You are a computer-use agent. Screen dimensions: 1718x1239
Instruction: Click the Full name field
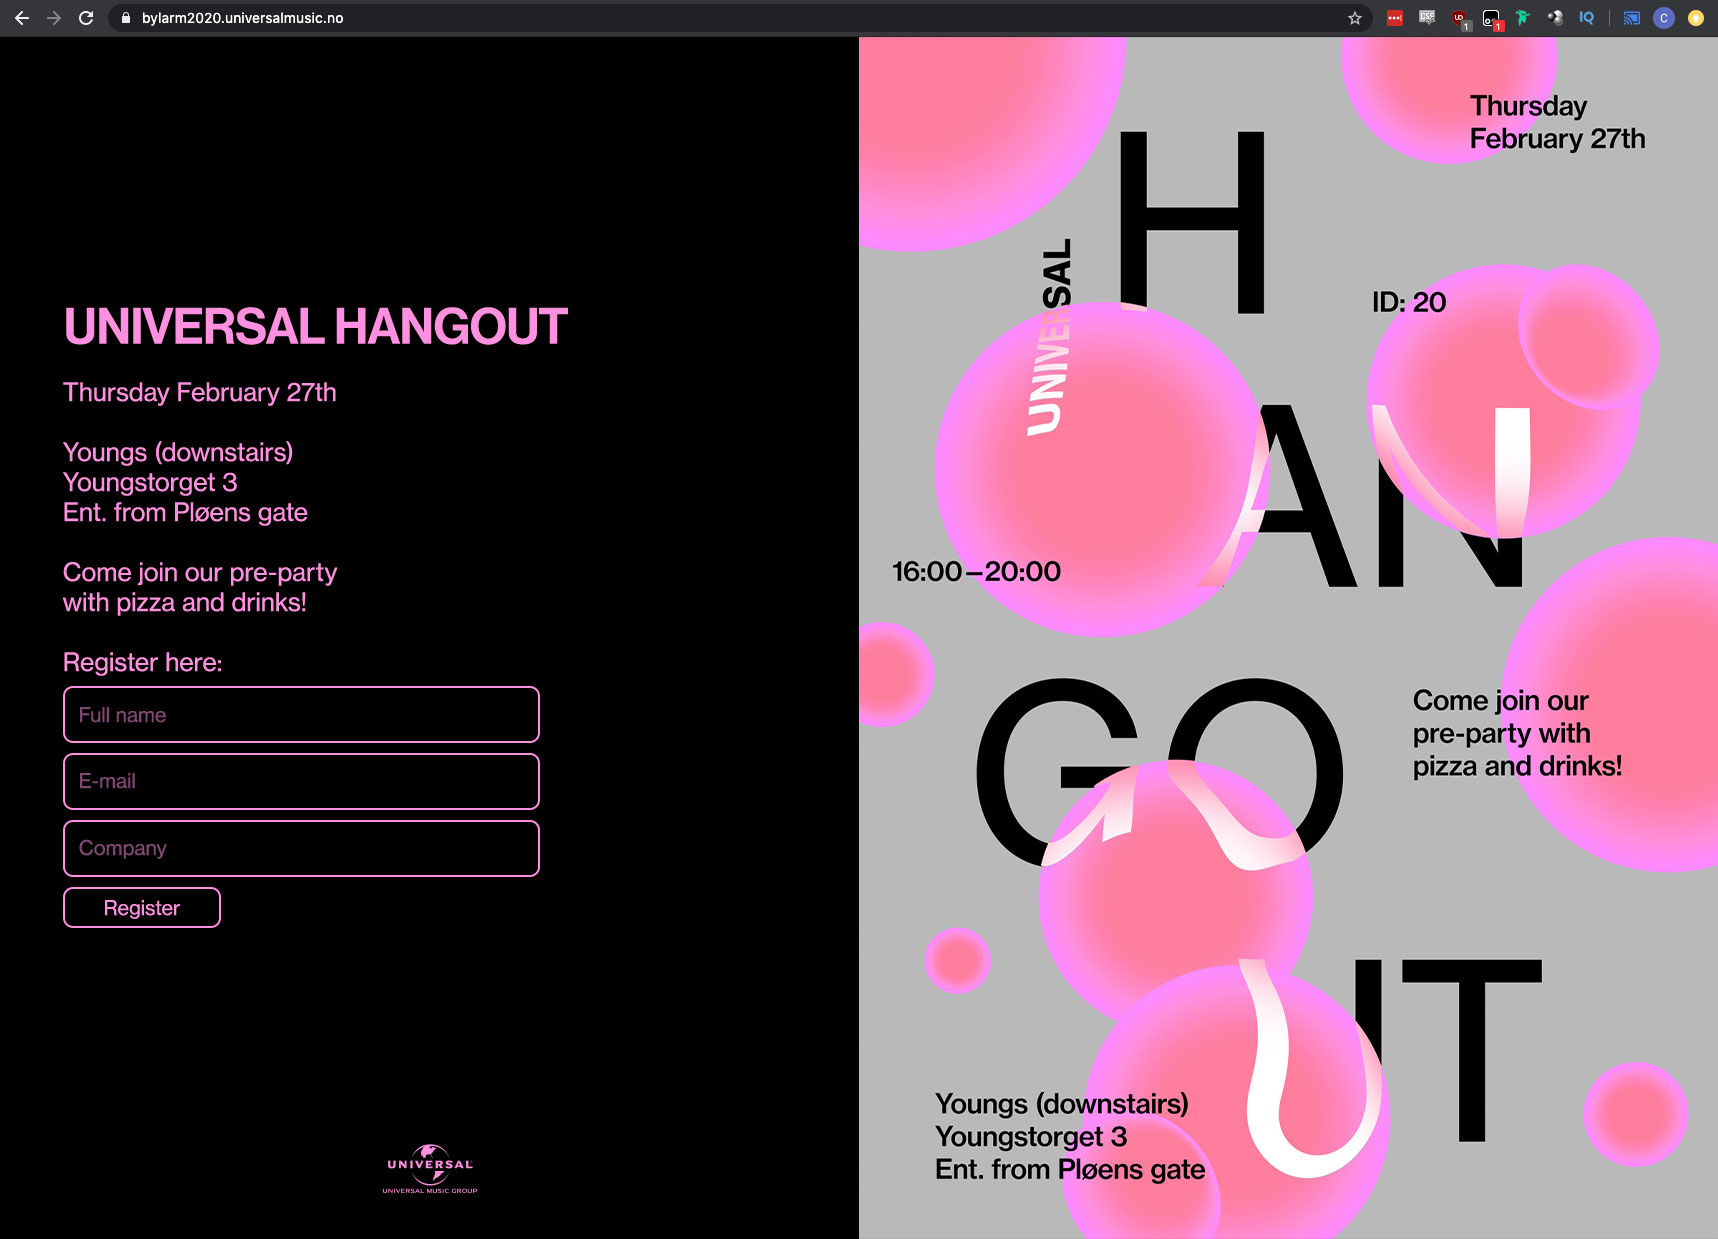(301, 715)
